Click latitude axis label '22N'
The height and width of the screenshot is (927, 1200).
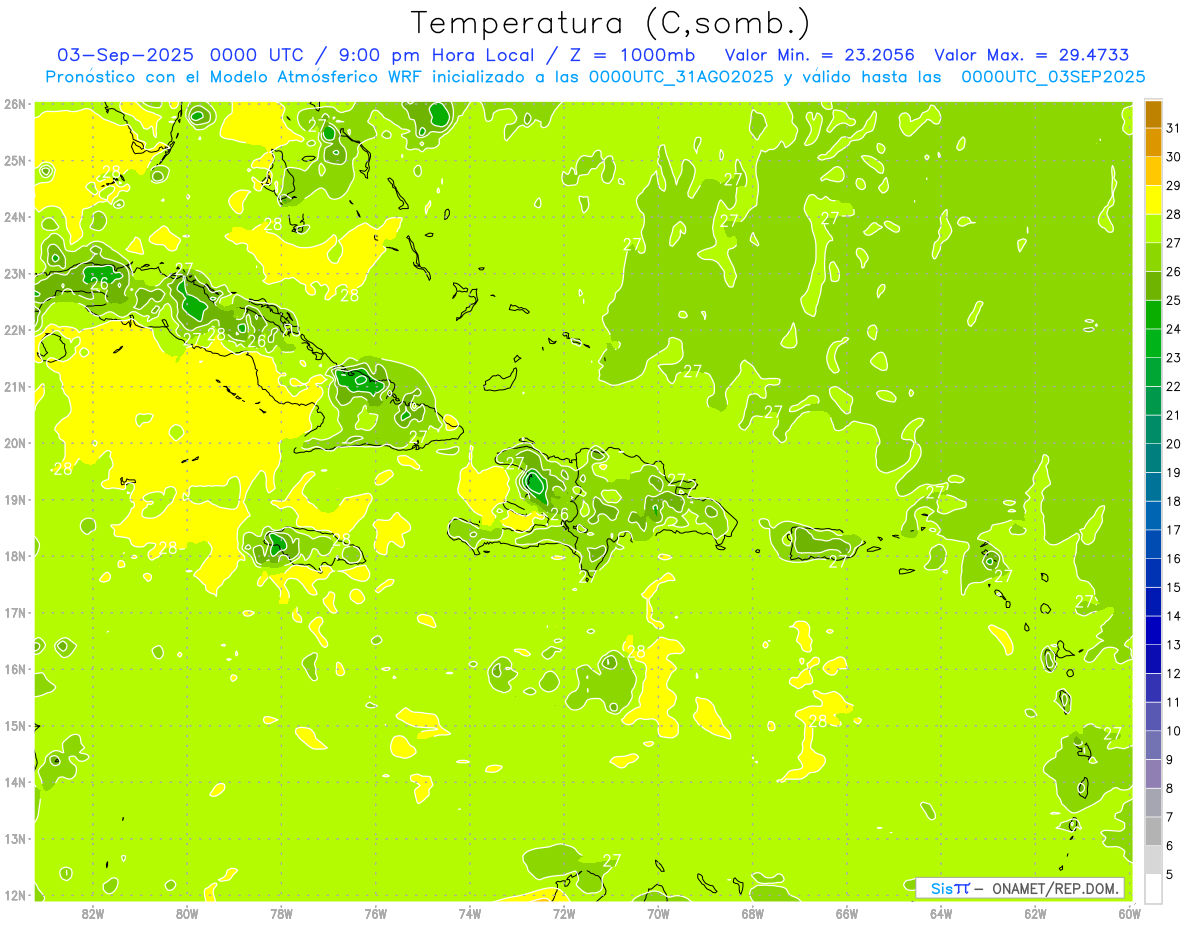[15, 330]
